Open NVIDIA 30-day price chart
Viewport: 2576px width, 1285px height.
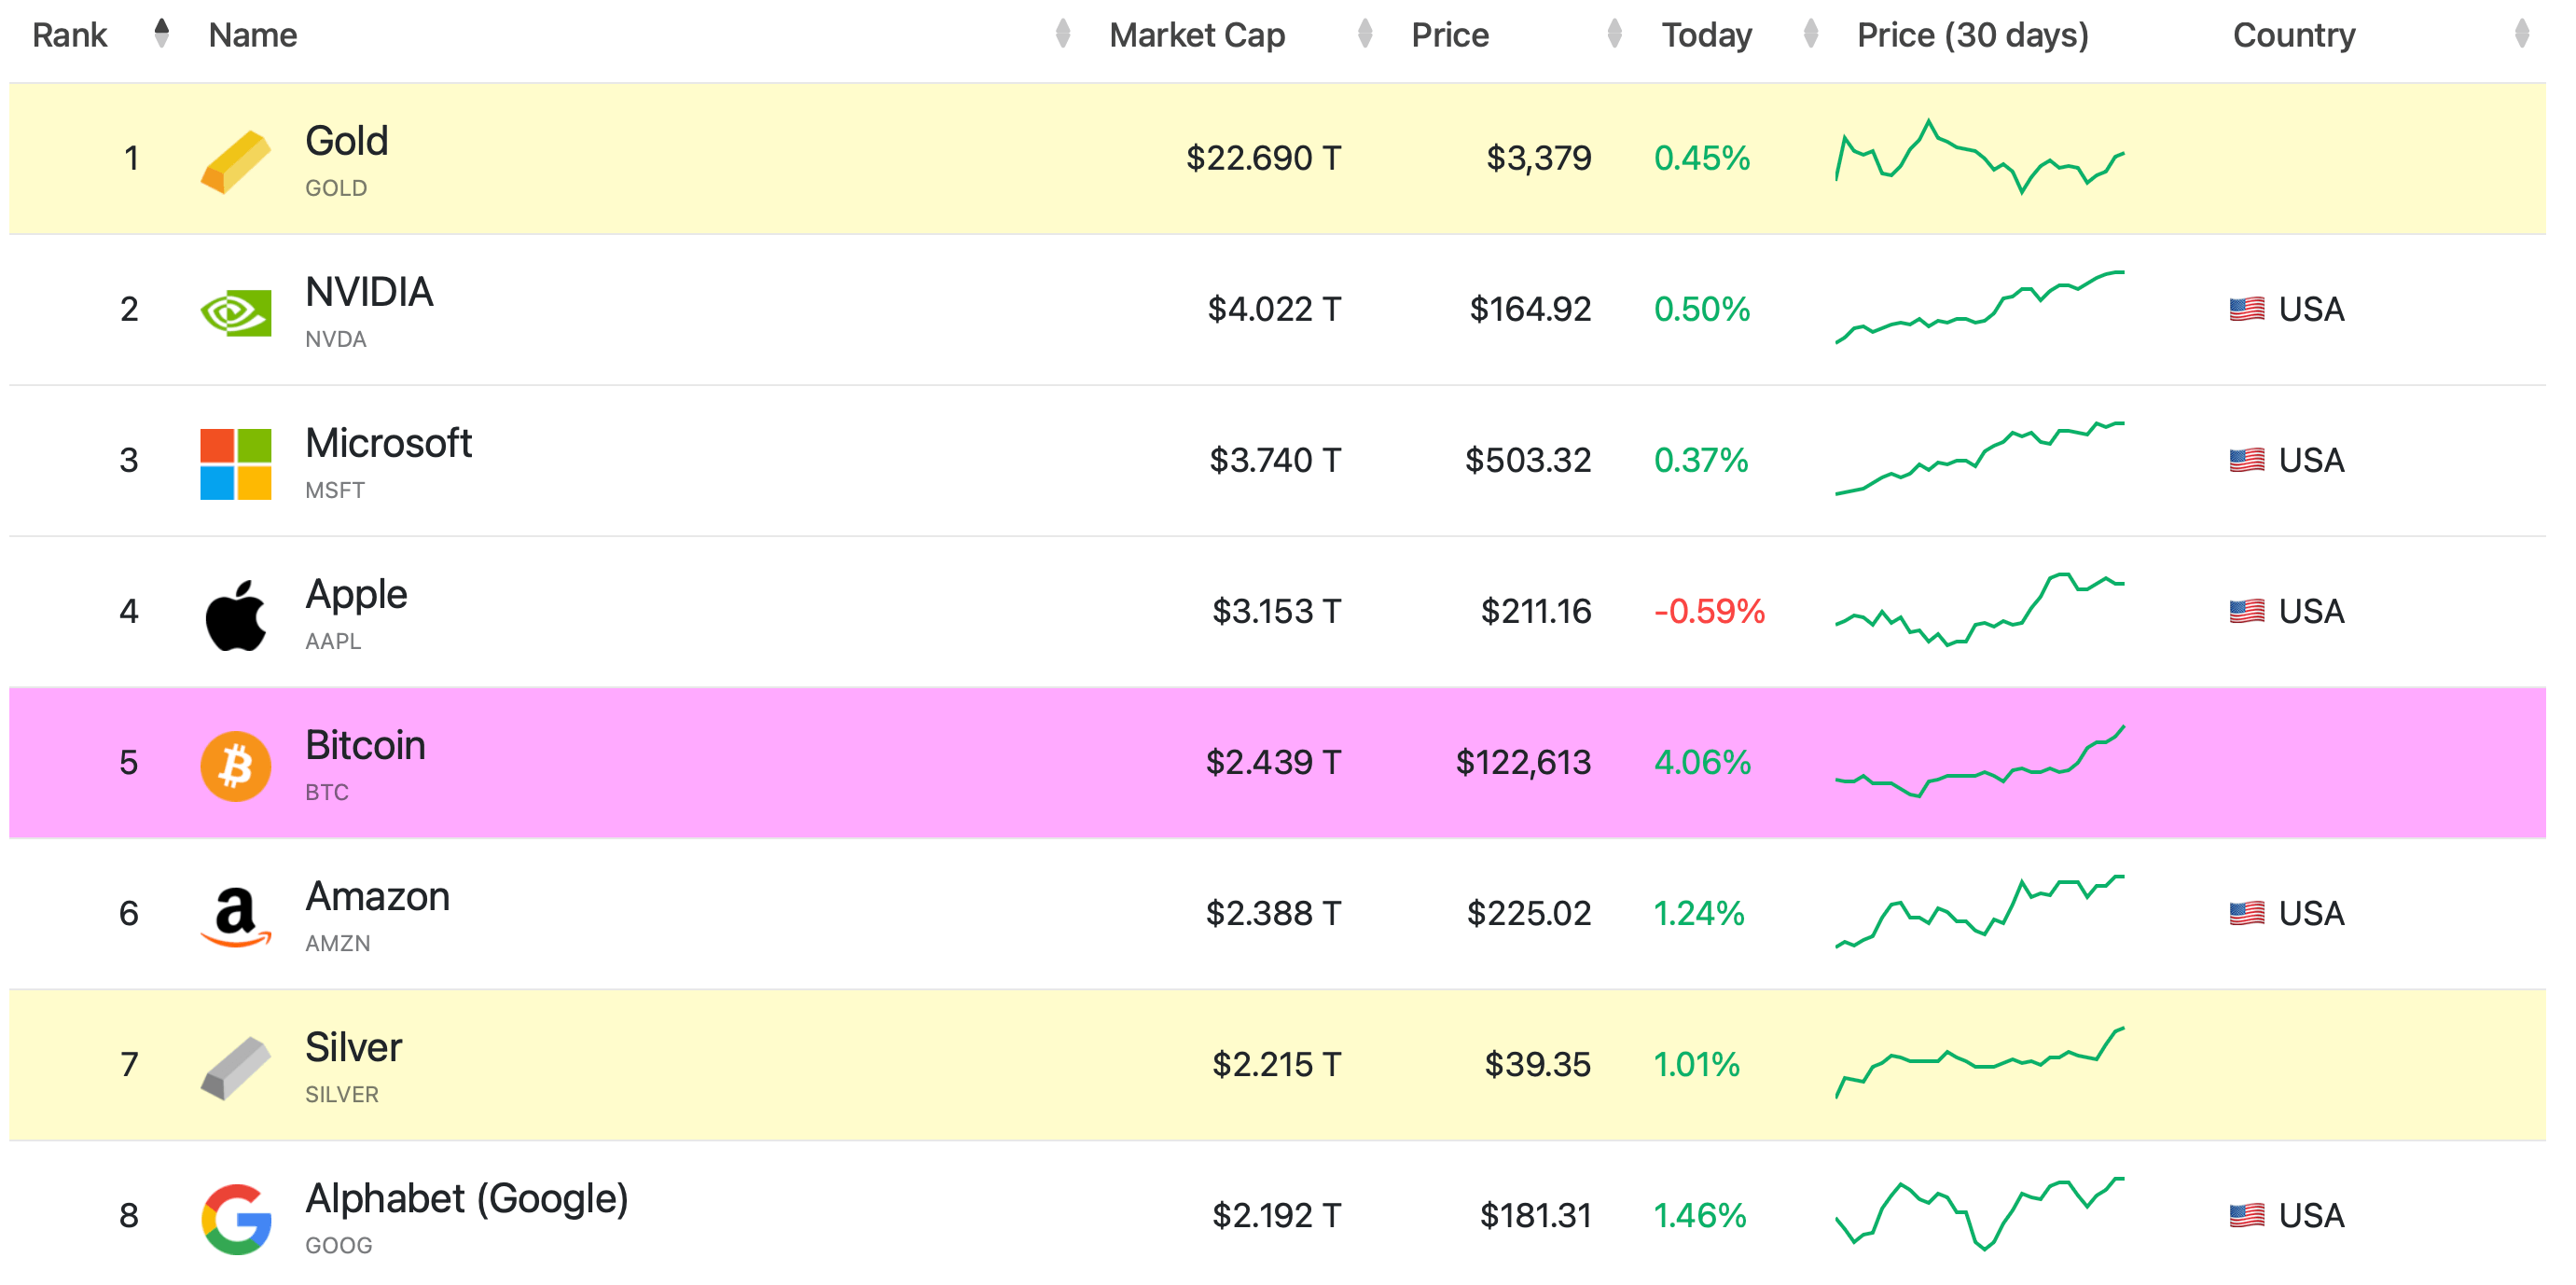pyautogui.click(x=1979, y=307)
